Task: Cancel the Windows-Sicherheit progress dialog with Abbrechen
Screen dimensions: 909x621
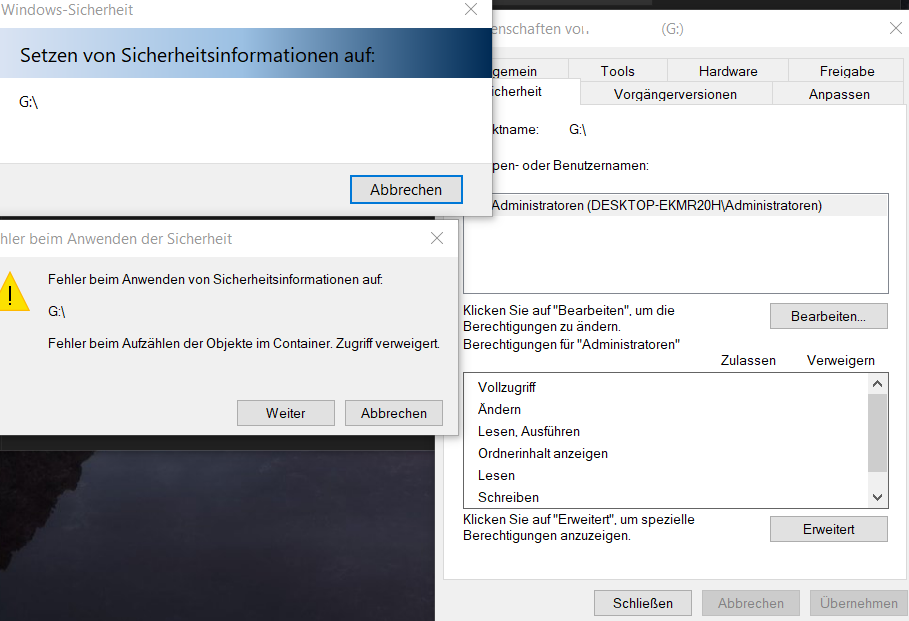Action: tap(406, 190)
